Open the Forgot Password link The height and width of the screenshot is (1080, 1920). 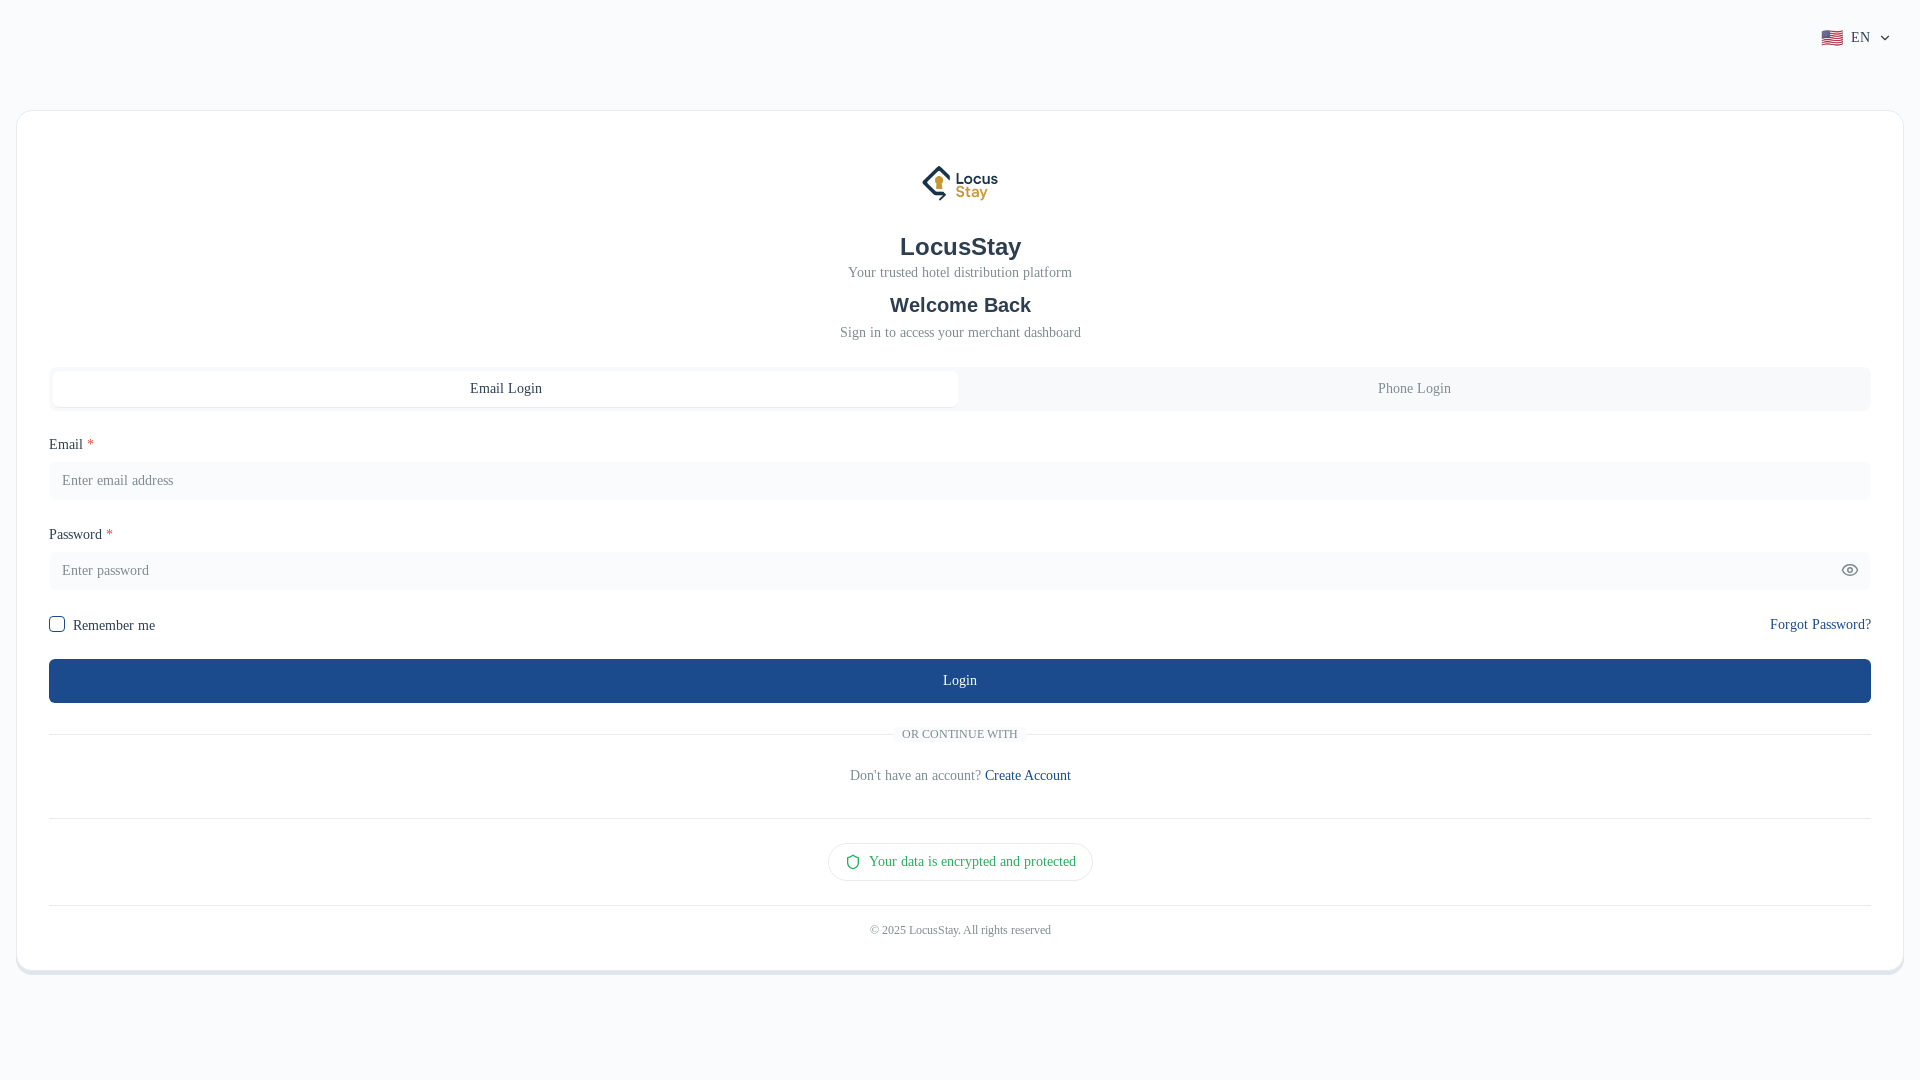(1820, 625)
